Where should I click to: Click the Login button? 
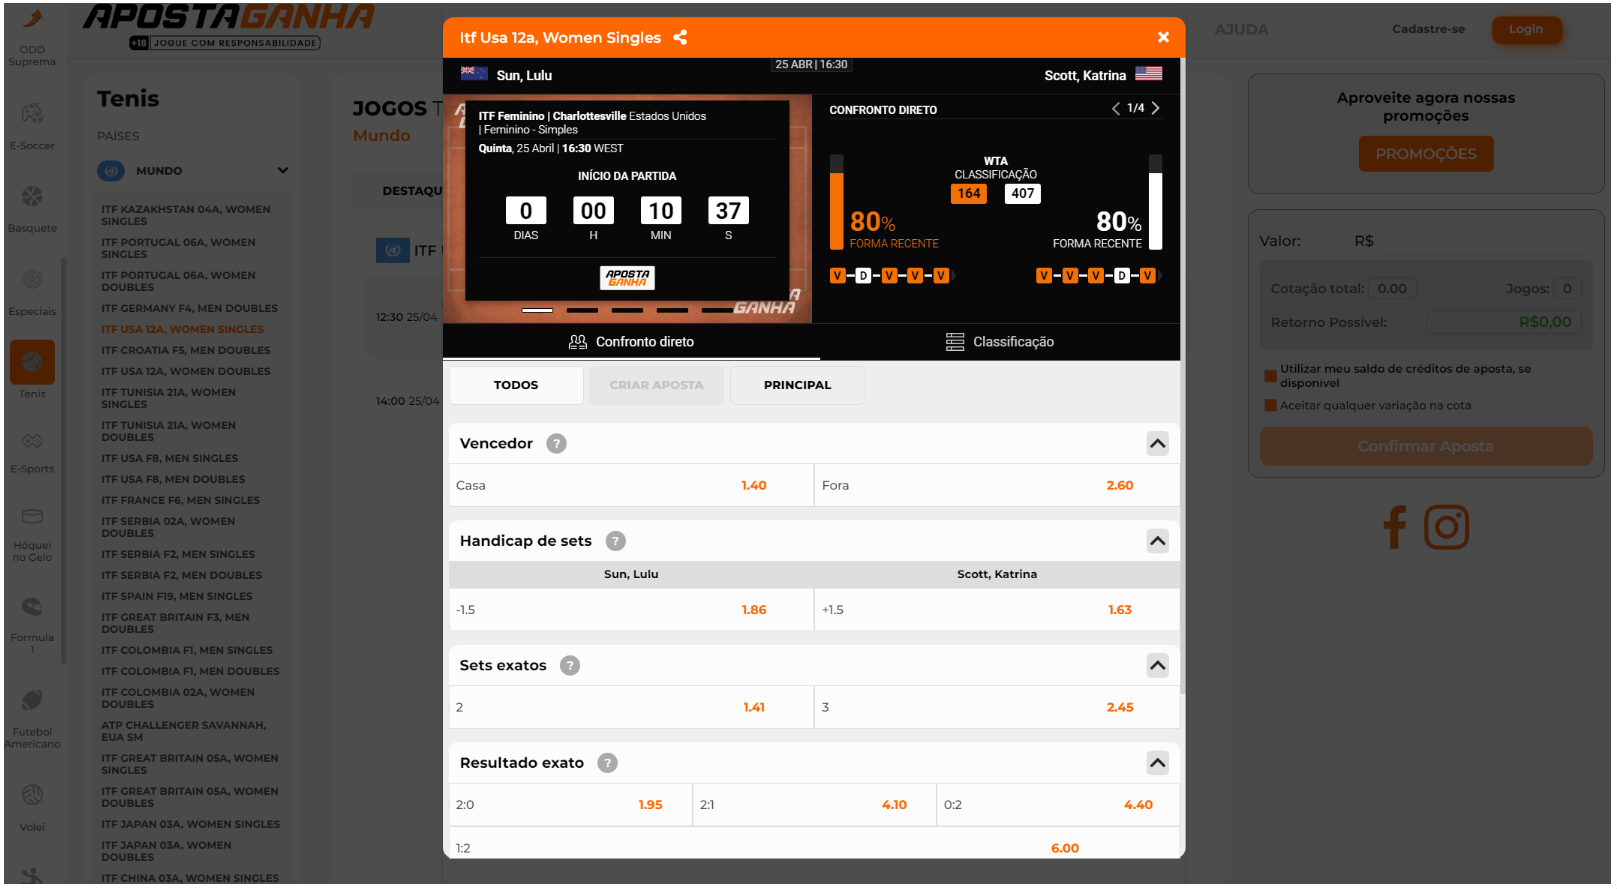click(1526, 29)
